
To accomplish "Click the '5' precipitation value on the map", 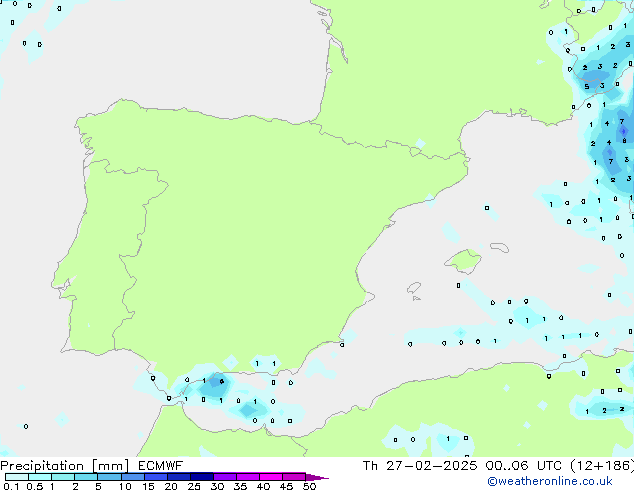I will (587, 87).
